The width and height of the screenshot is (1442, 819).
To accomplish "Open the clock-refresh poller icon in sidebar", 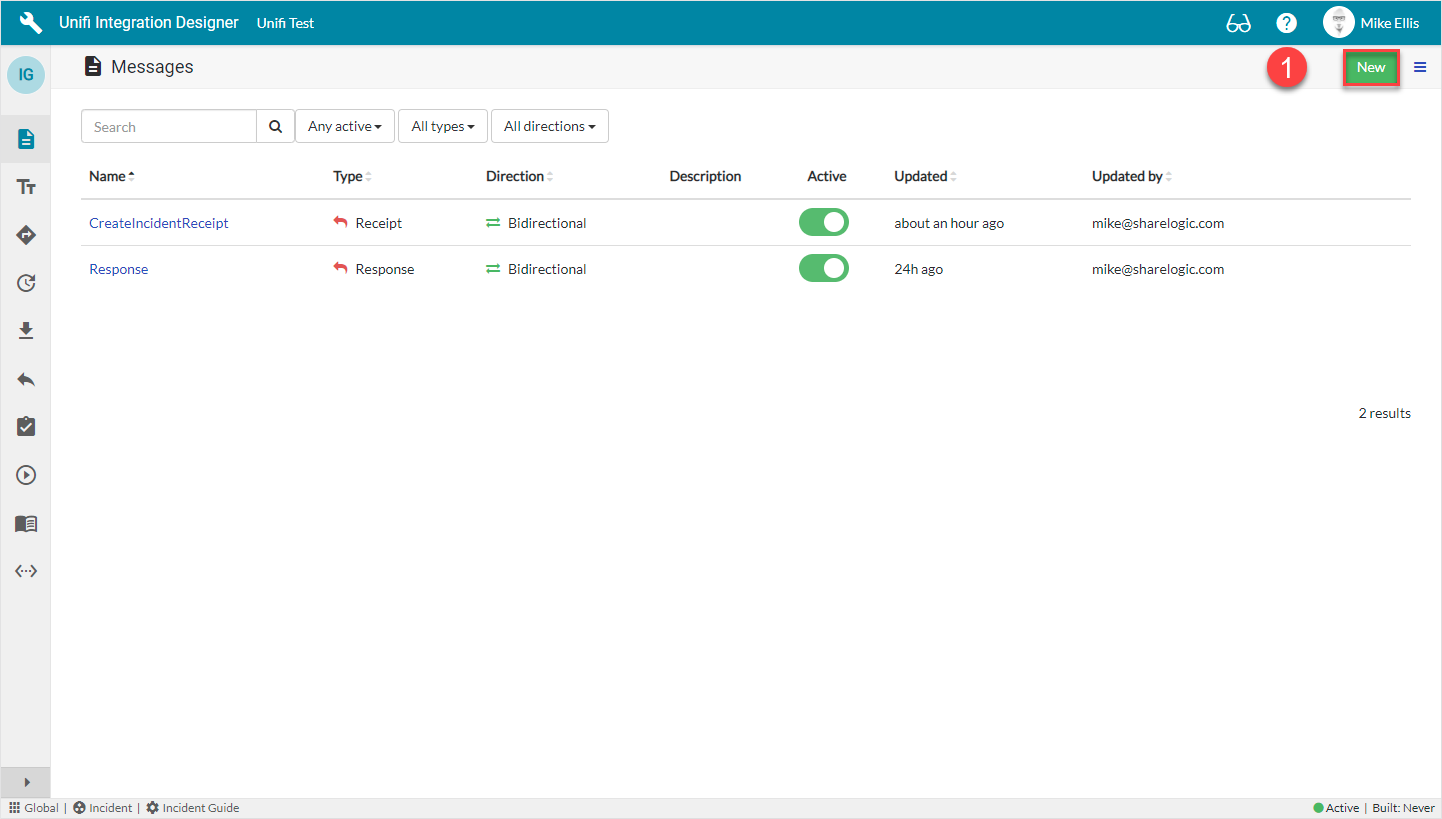I will (x=26, y=283).
